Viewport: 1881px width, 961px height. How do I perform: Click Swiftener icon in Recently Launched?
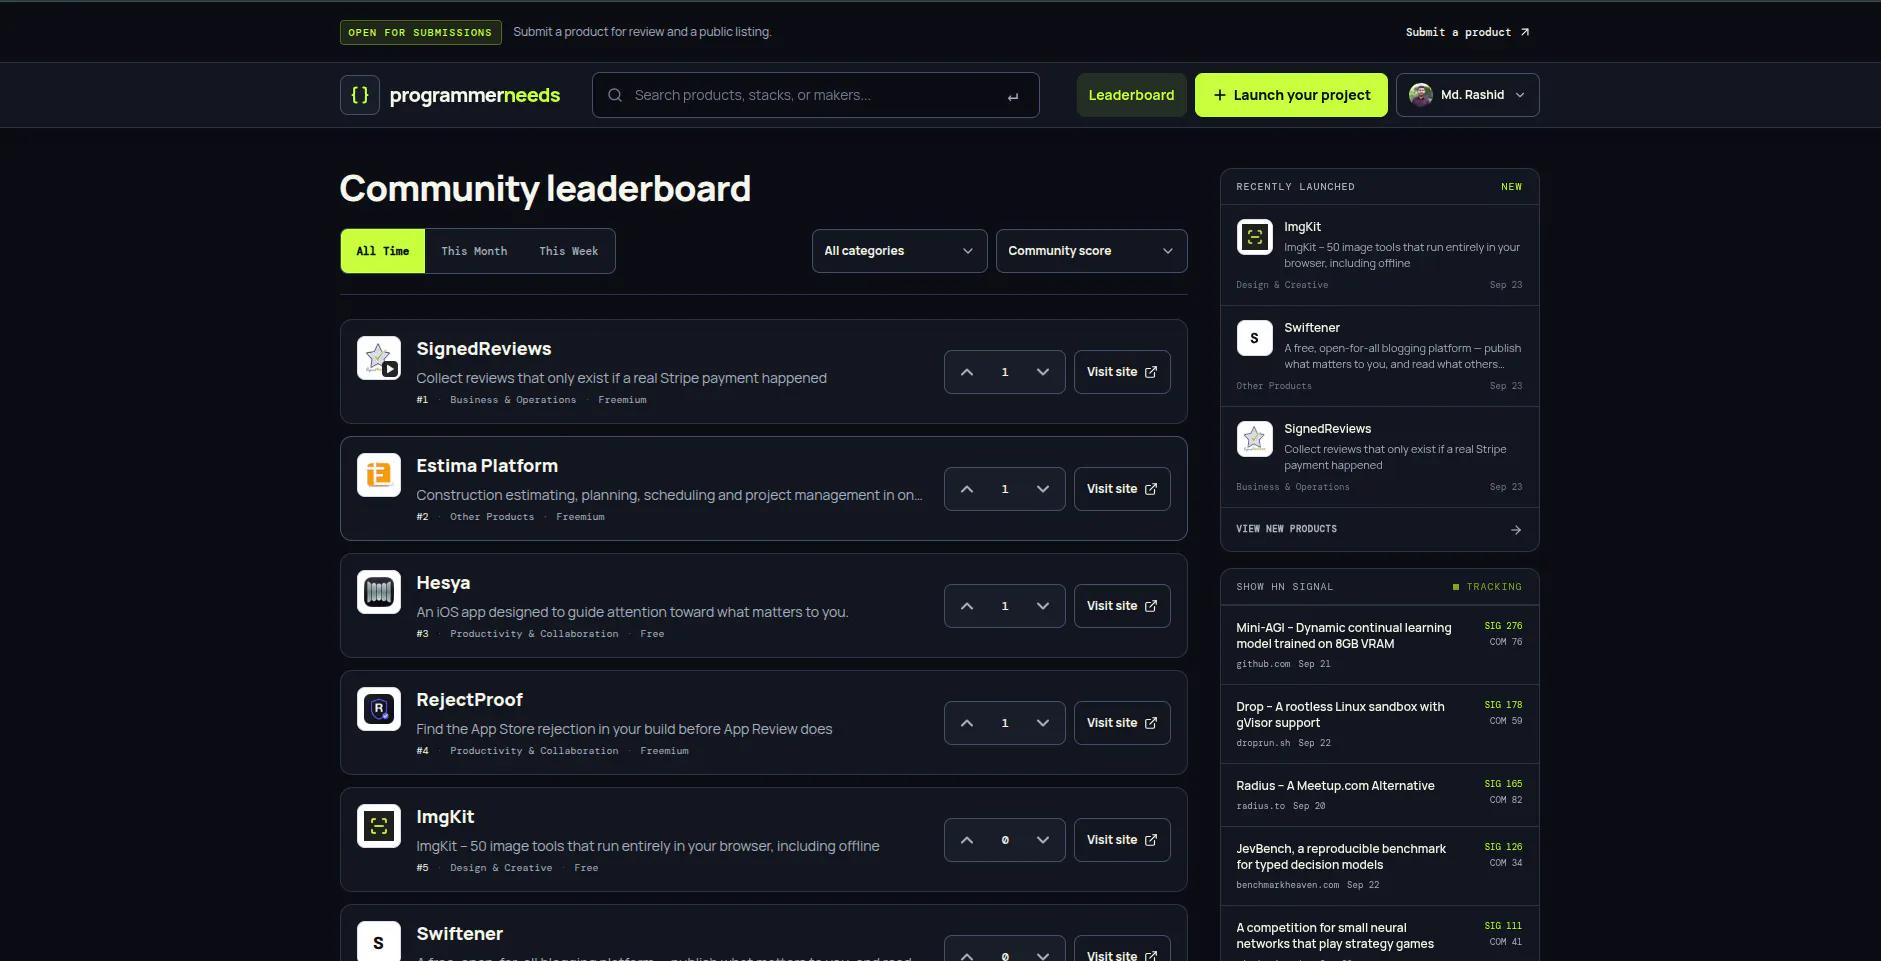pyautogui.click(x=1255, y=338)
